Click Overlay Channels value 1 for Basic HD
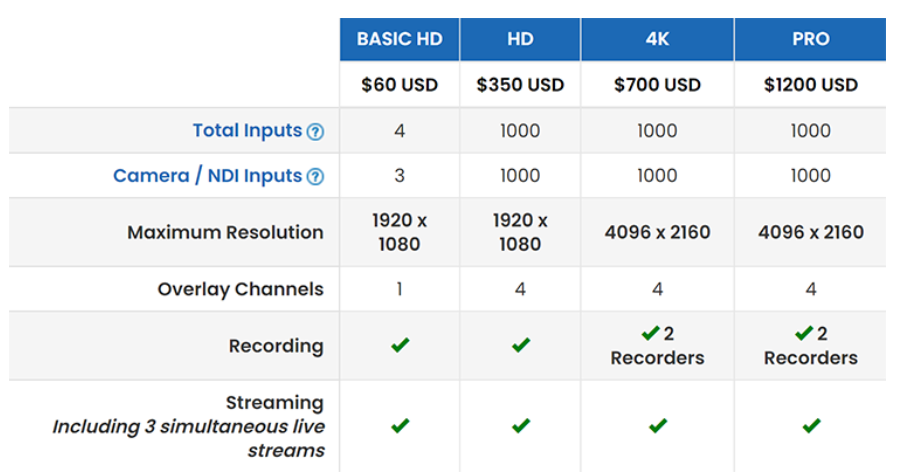This screenshot has height=476, width=915. point(400,289)
